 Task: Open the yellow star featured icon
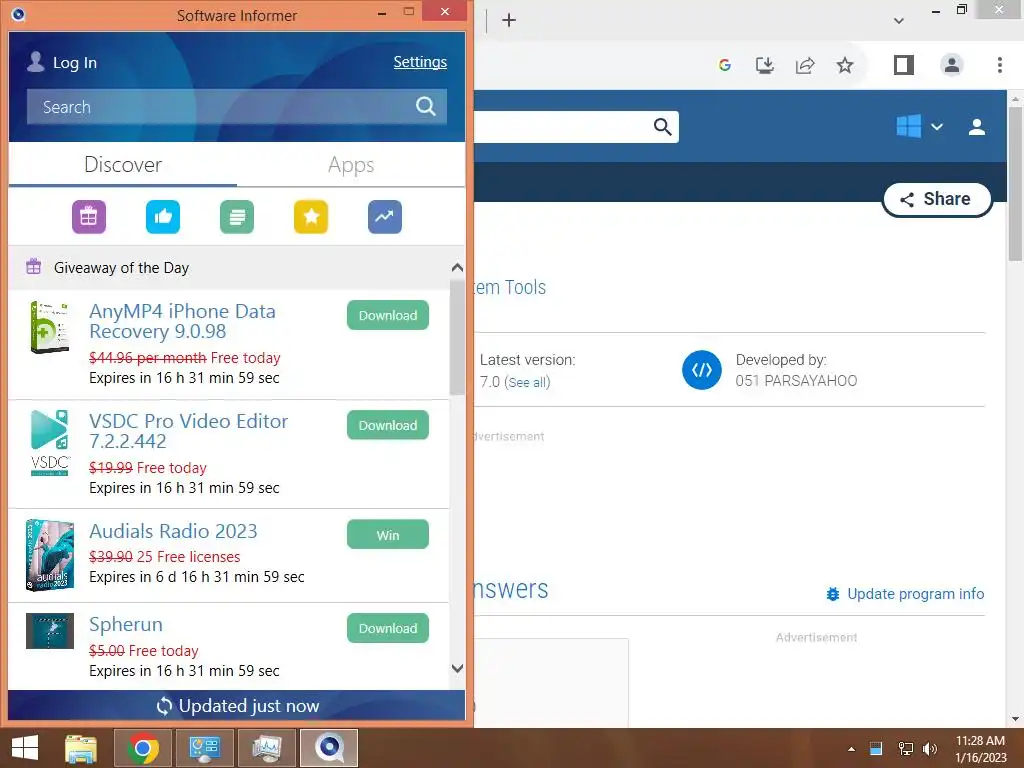311,217
